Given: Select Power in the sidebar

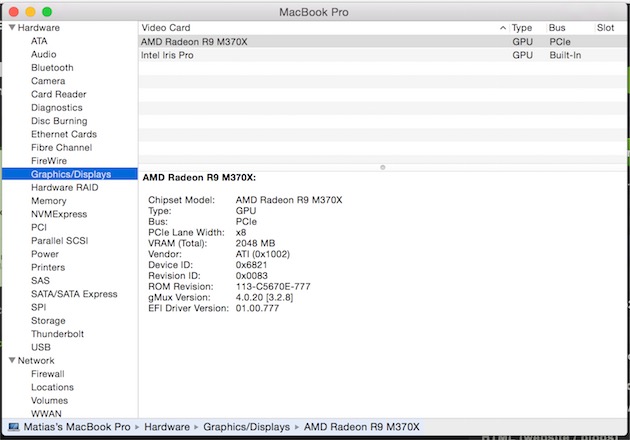Looking at the screenshot, I should point(45,254).
